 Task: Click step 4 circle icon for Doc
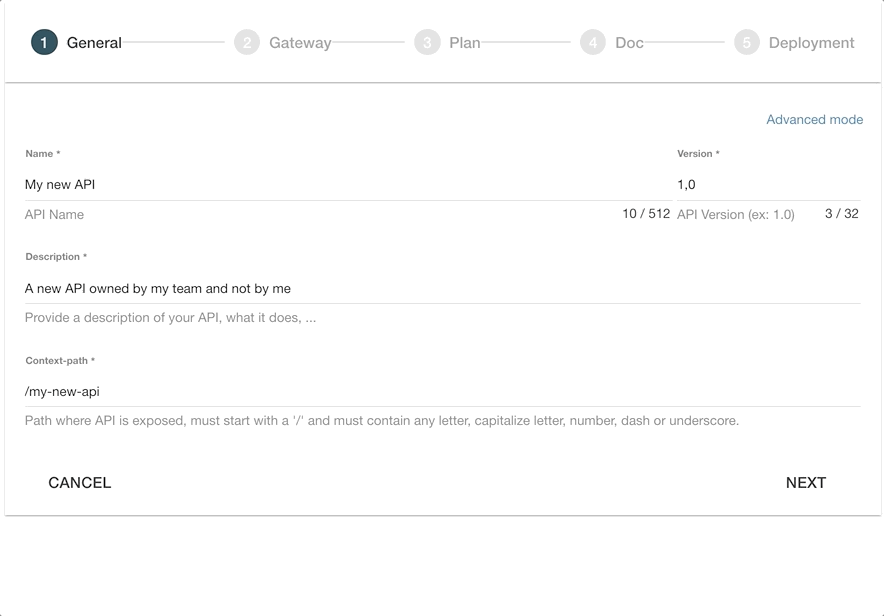tap(593, 42)
